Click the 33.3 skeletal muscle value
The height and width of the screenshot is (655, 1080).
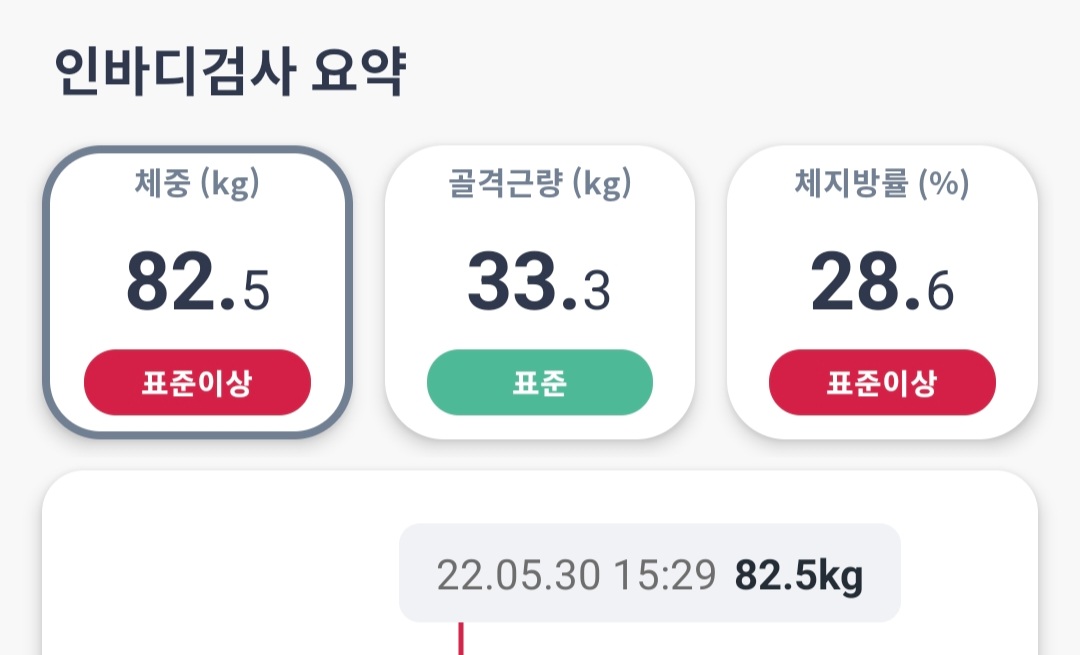tap(539, 283)
